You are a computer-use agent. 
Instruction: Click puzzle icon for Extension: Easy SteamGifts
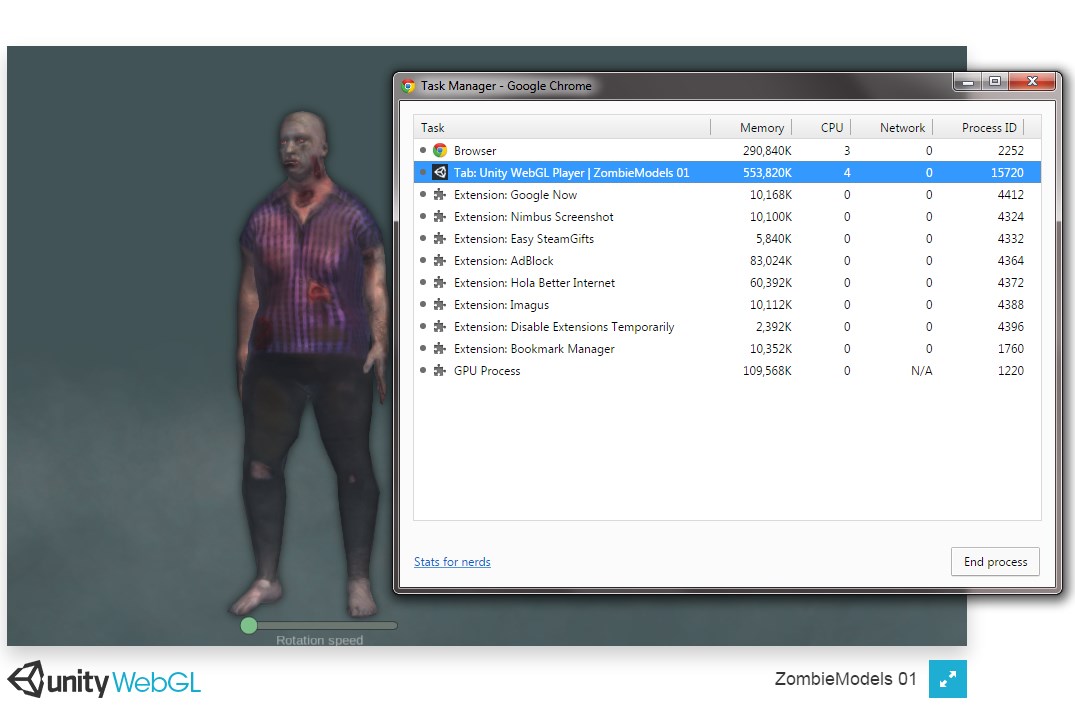tap(440, 239)
